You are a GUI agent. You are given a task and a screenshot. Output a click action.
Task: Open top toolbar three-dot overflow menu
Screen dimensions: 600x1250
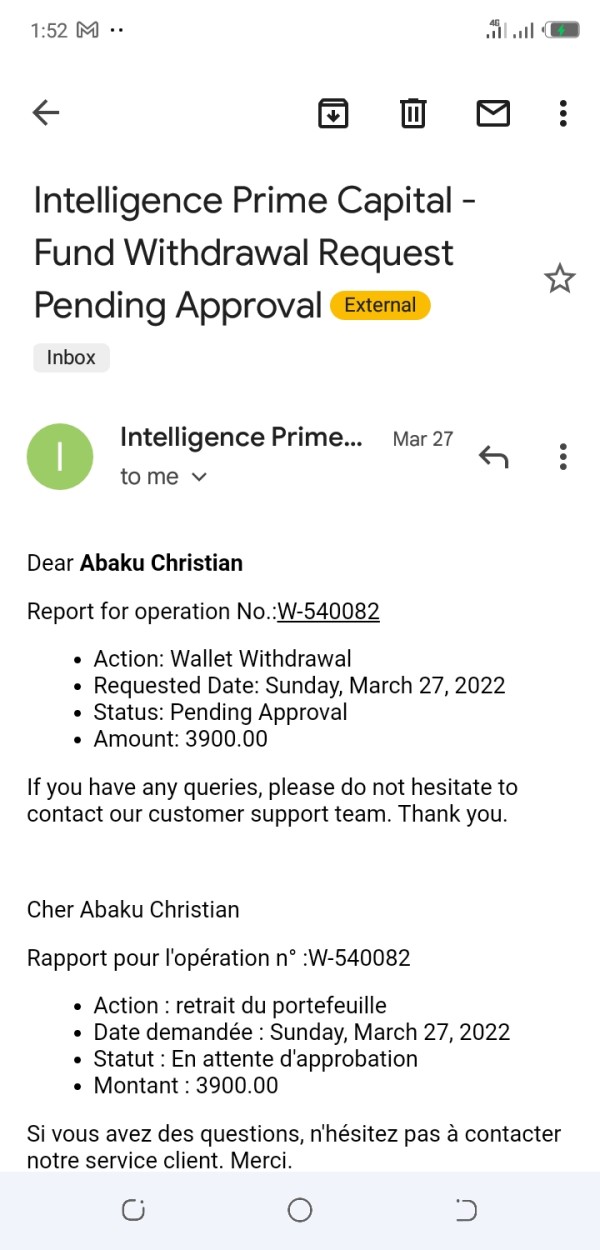563,113
